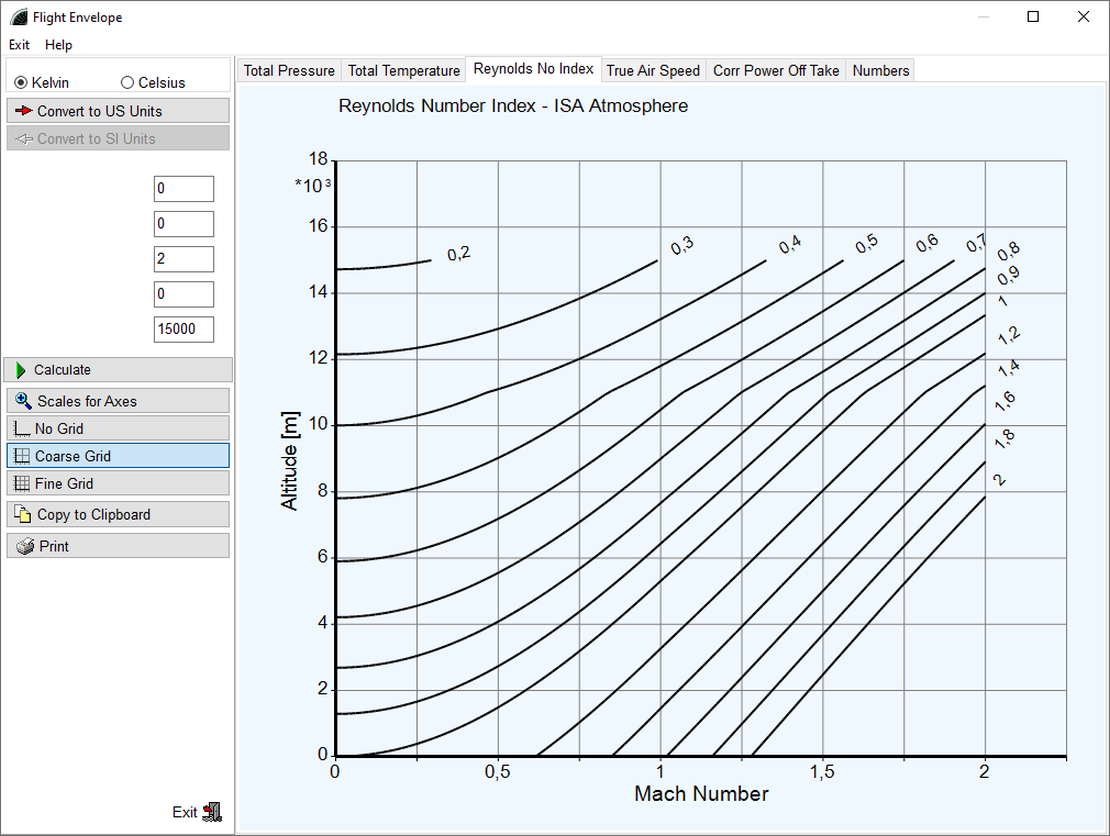Select the Celsius radio button

tap(127, 83)
